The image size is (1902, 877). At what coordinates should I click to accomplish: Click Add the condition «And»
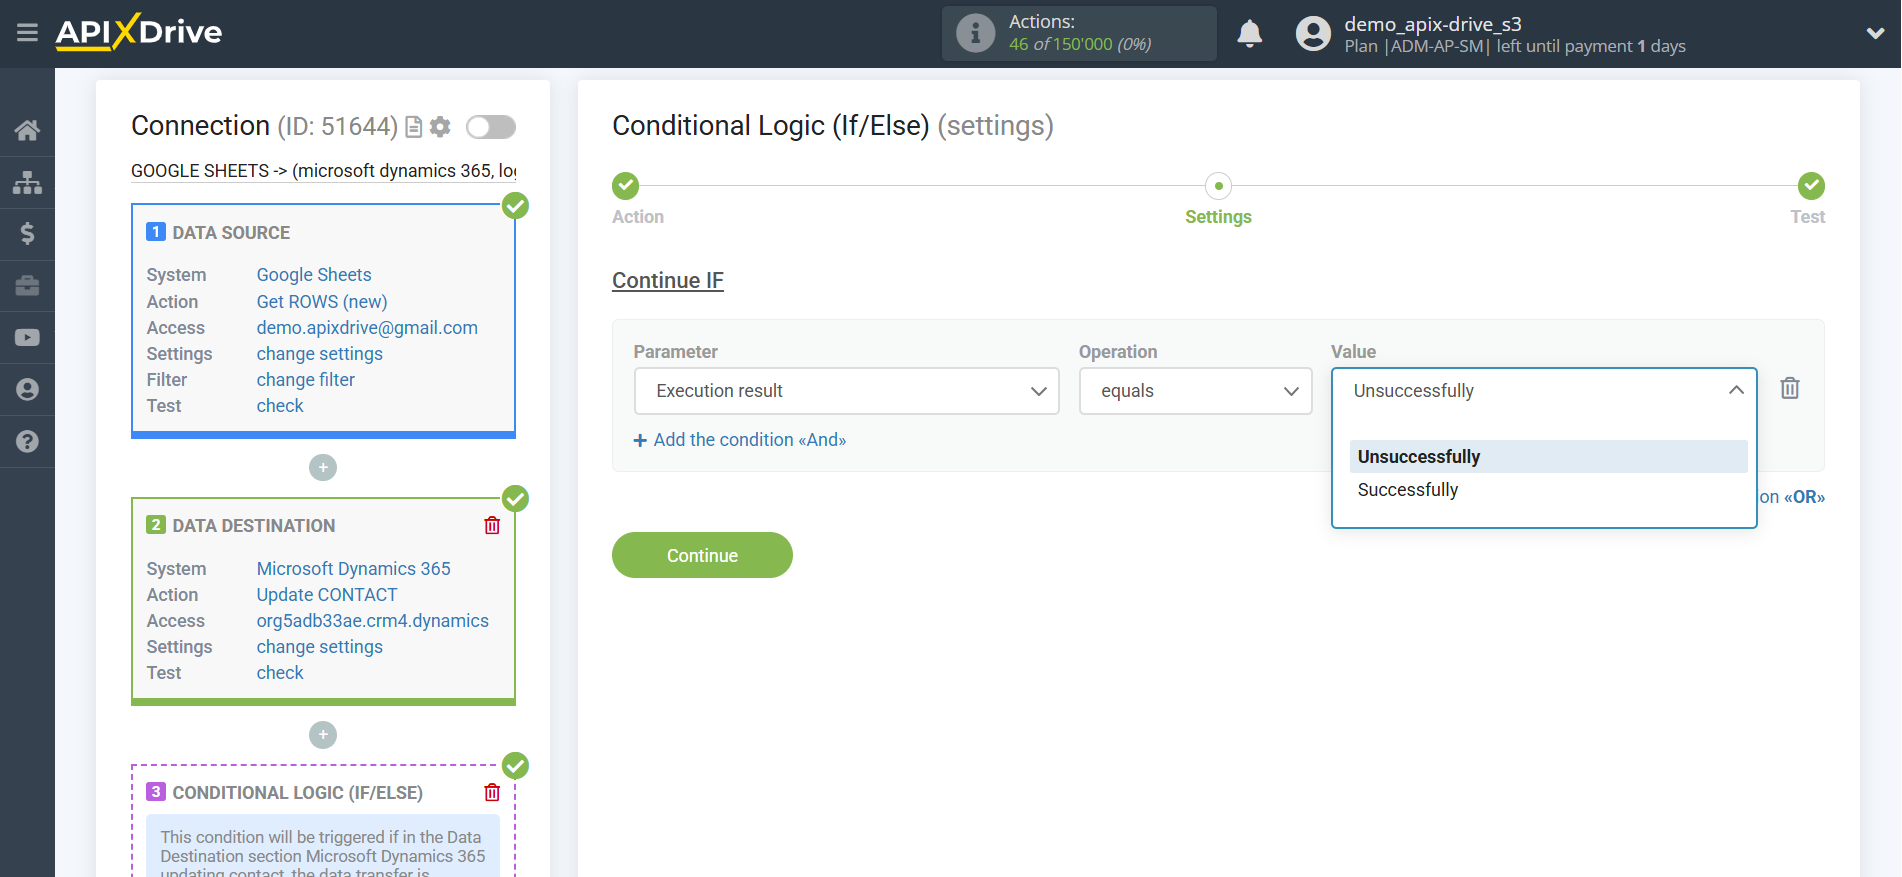(740, 440)
